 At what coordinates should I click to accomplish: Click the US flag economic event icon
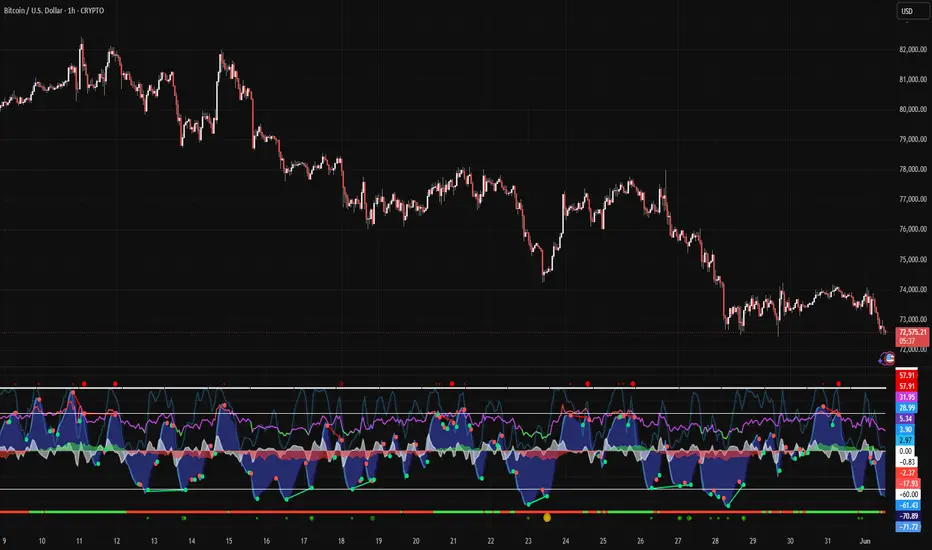(x=890, y=358)
